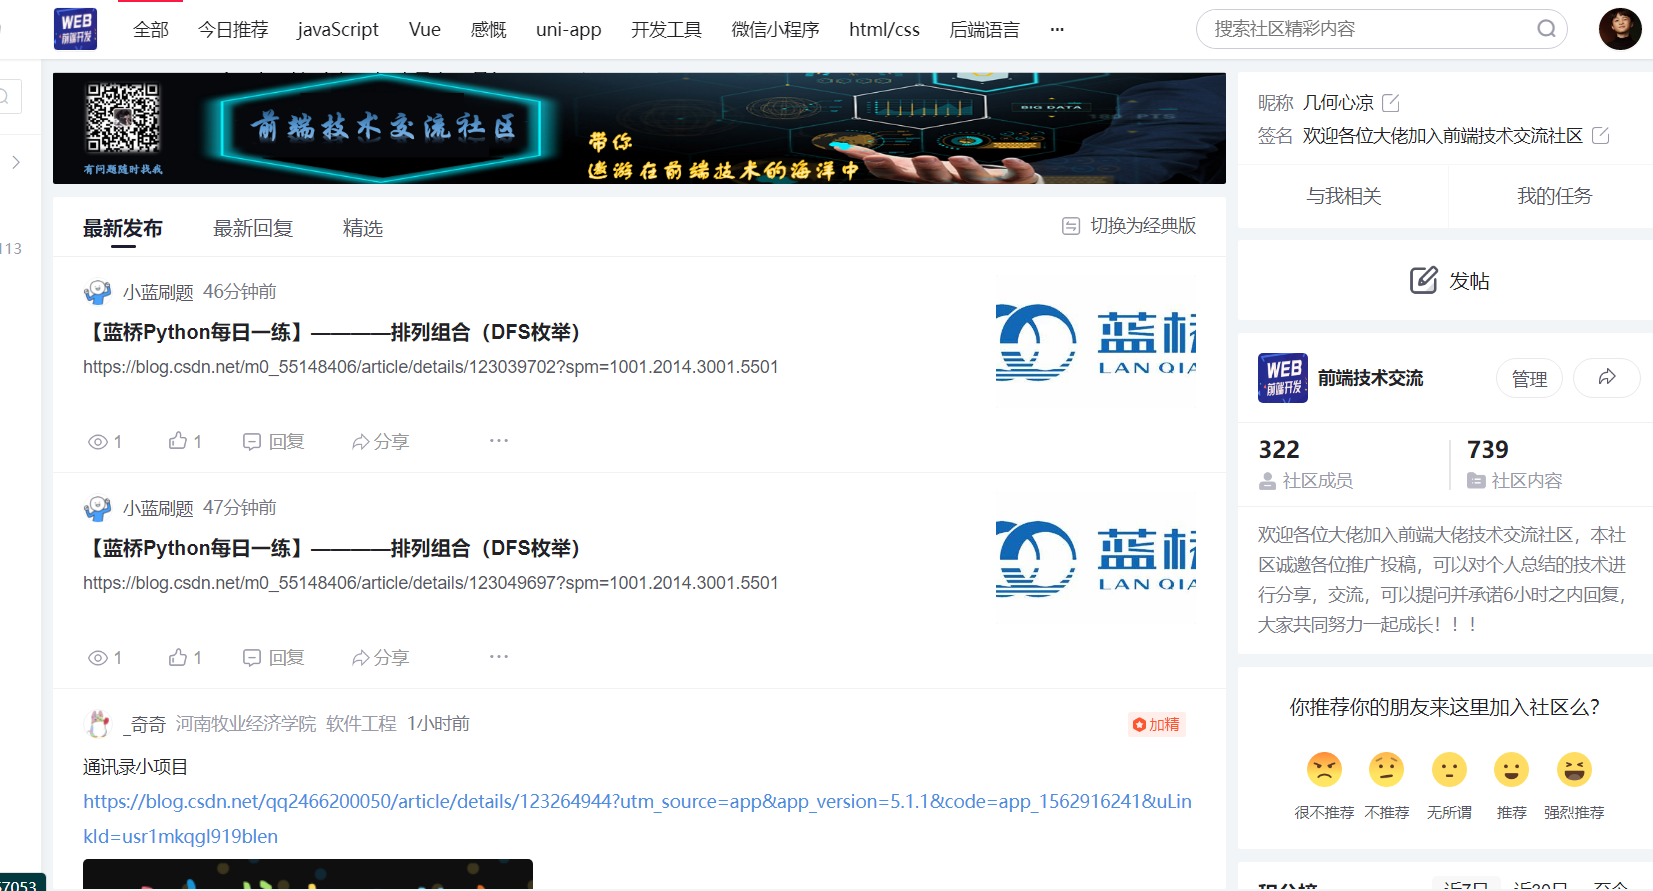Open the 后端语言 category
The image size is (1653, 891).
[x=984, y=29]
